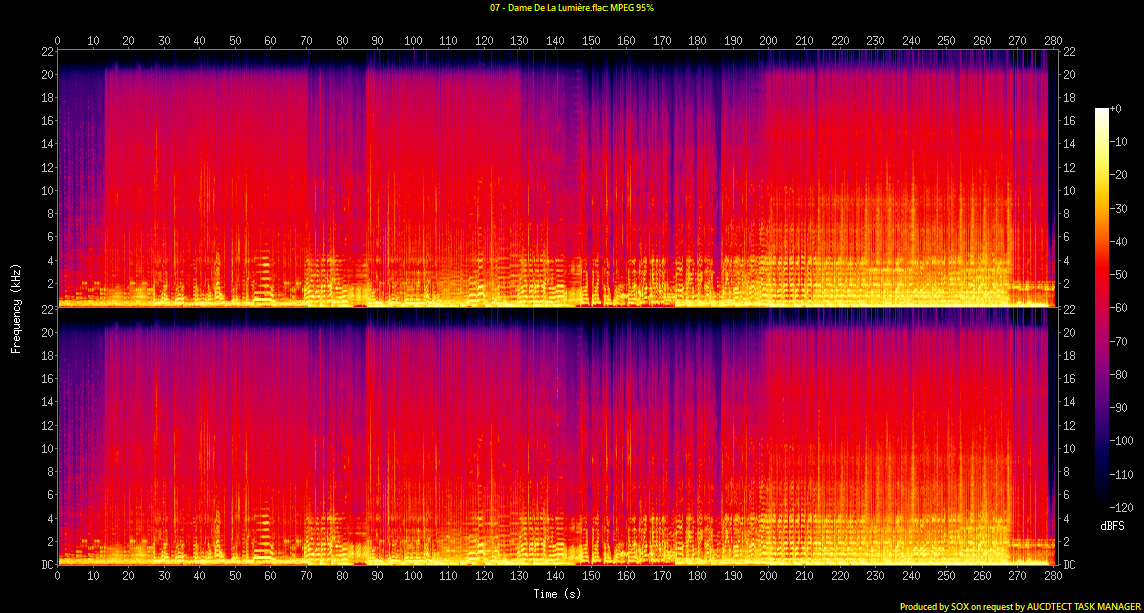The image size is (1144, 613).
Task: Click the 0 tick on bottom time axis
Action: (x=58, y=577)
